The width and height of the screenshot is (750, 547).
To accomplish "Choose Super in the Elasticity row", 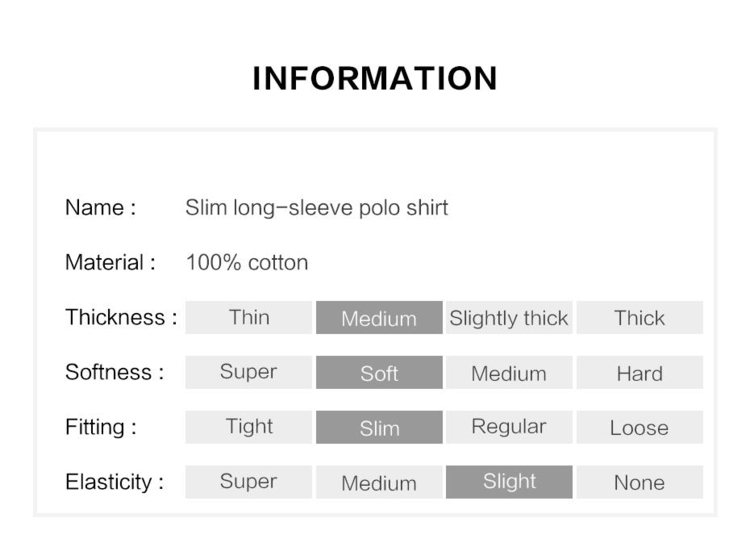I will 249,482.
